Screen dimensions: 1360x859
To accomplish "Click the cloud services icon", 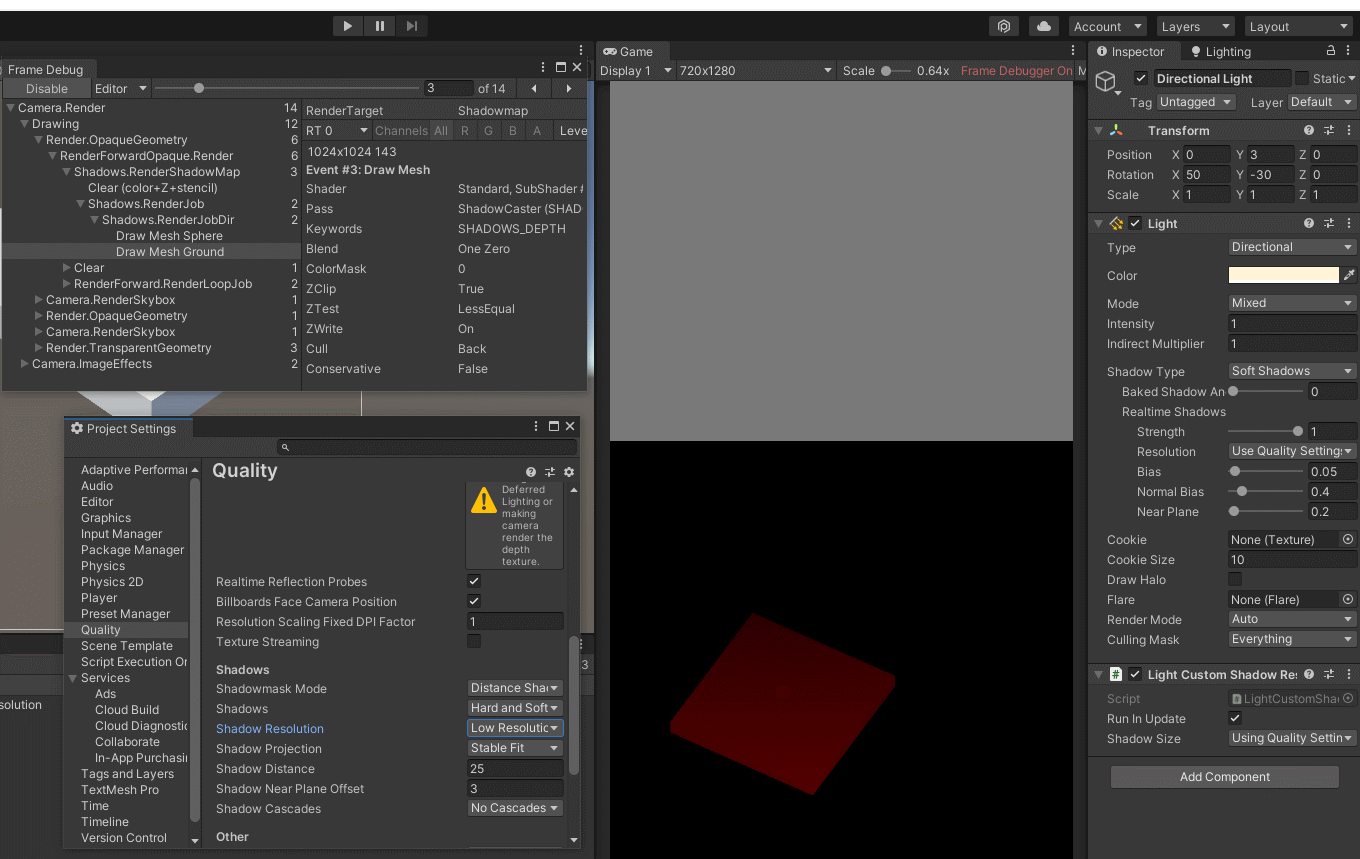I will (x=1043, y=26).
